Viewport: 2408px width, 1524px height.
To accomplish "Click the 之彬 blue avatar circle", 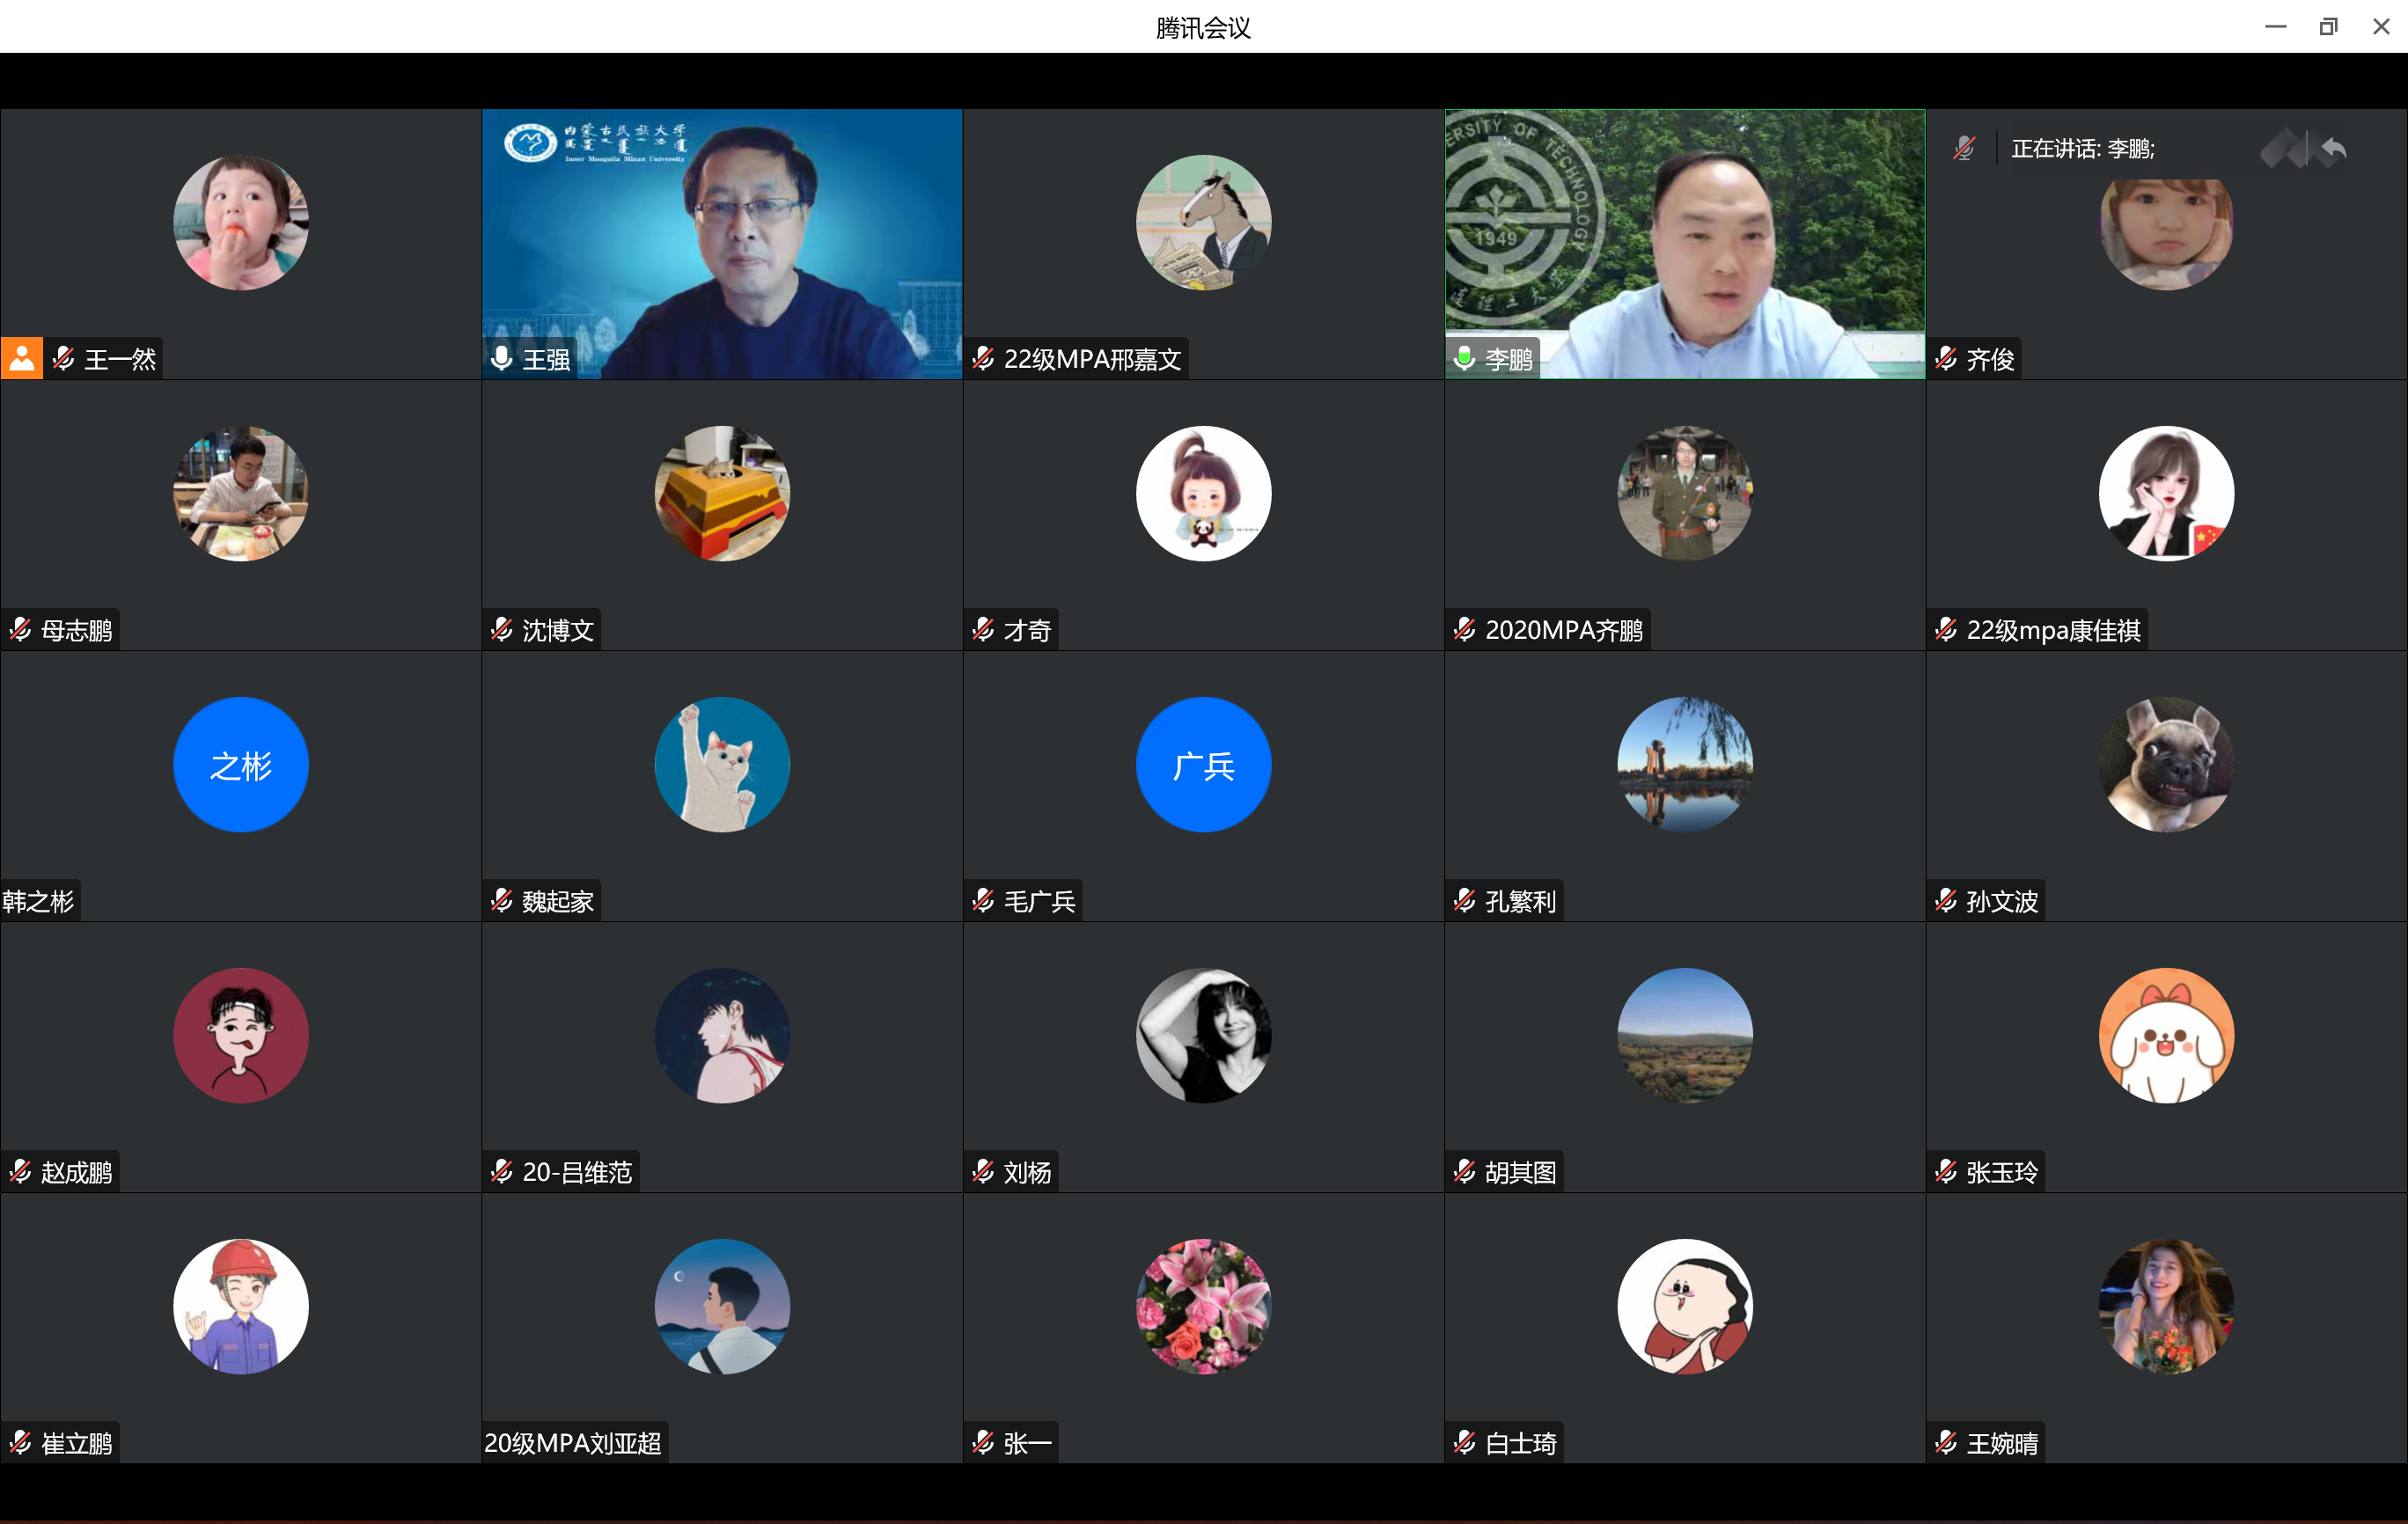I will click(241, 765).
